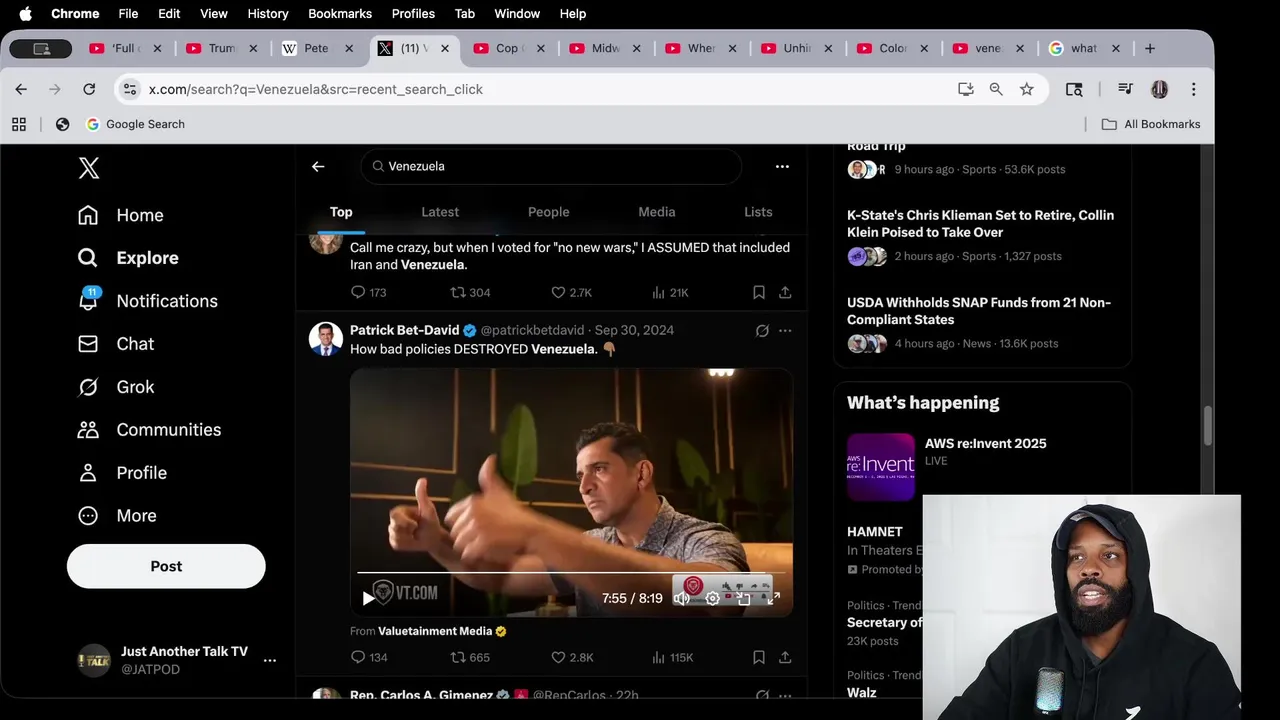Reply to Patrick Bet-David post
This screenshot has width=1280, height=720.
(368, 658)
